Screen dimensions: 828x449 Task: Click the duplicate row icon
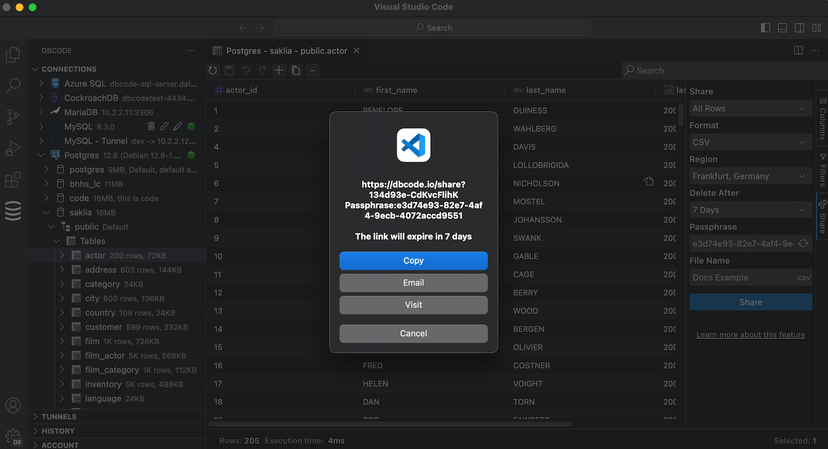[x=296, y=70]
